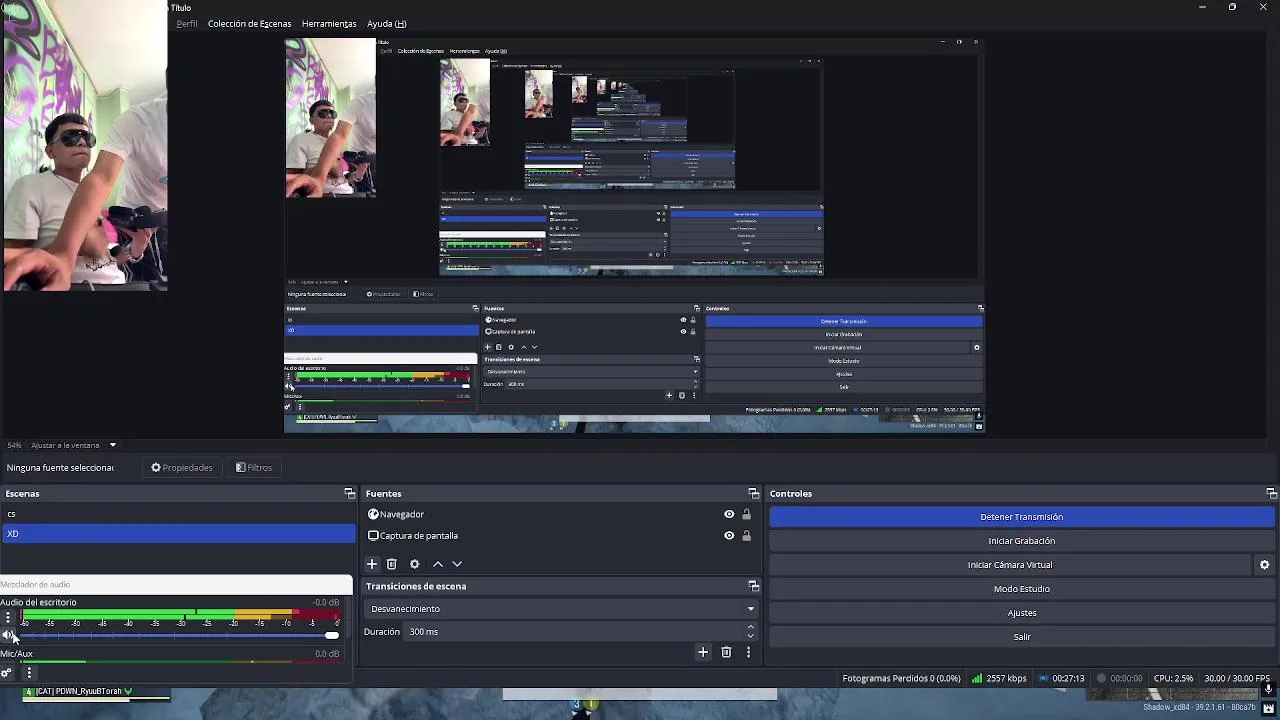This screenshot has height=720, width=1280.
Task: Toggle visibility eye of Navegador source
Action: [x=729, y=514]
